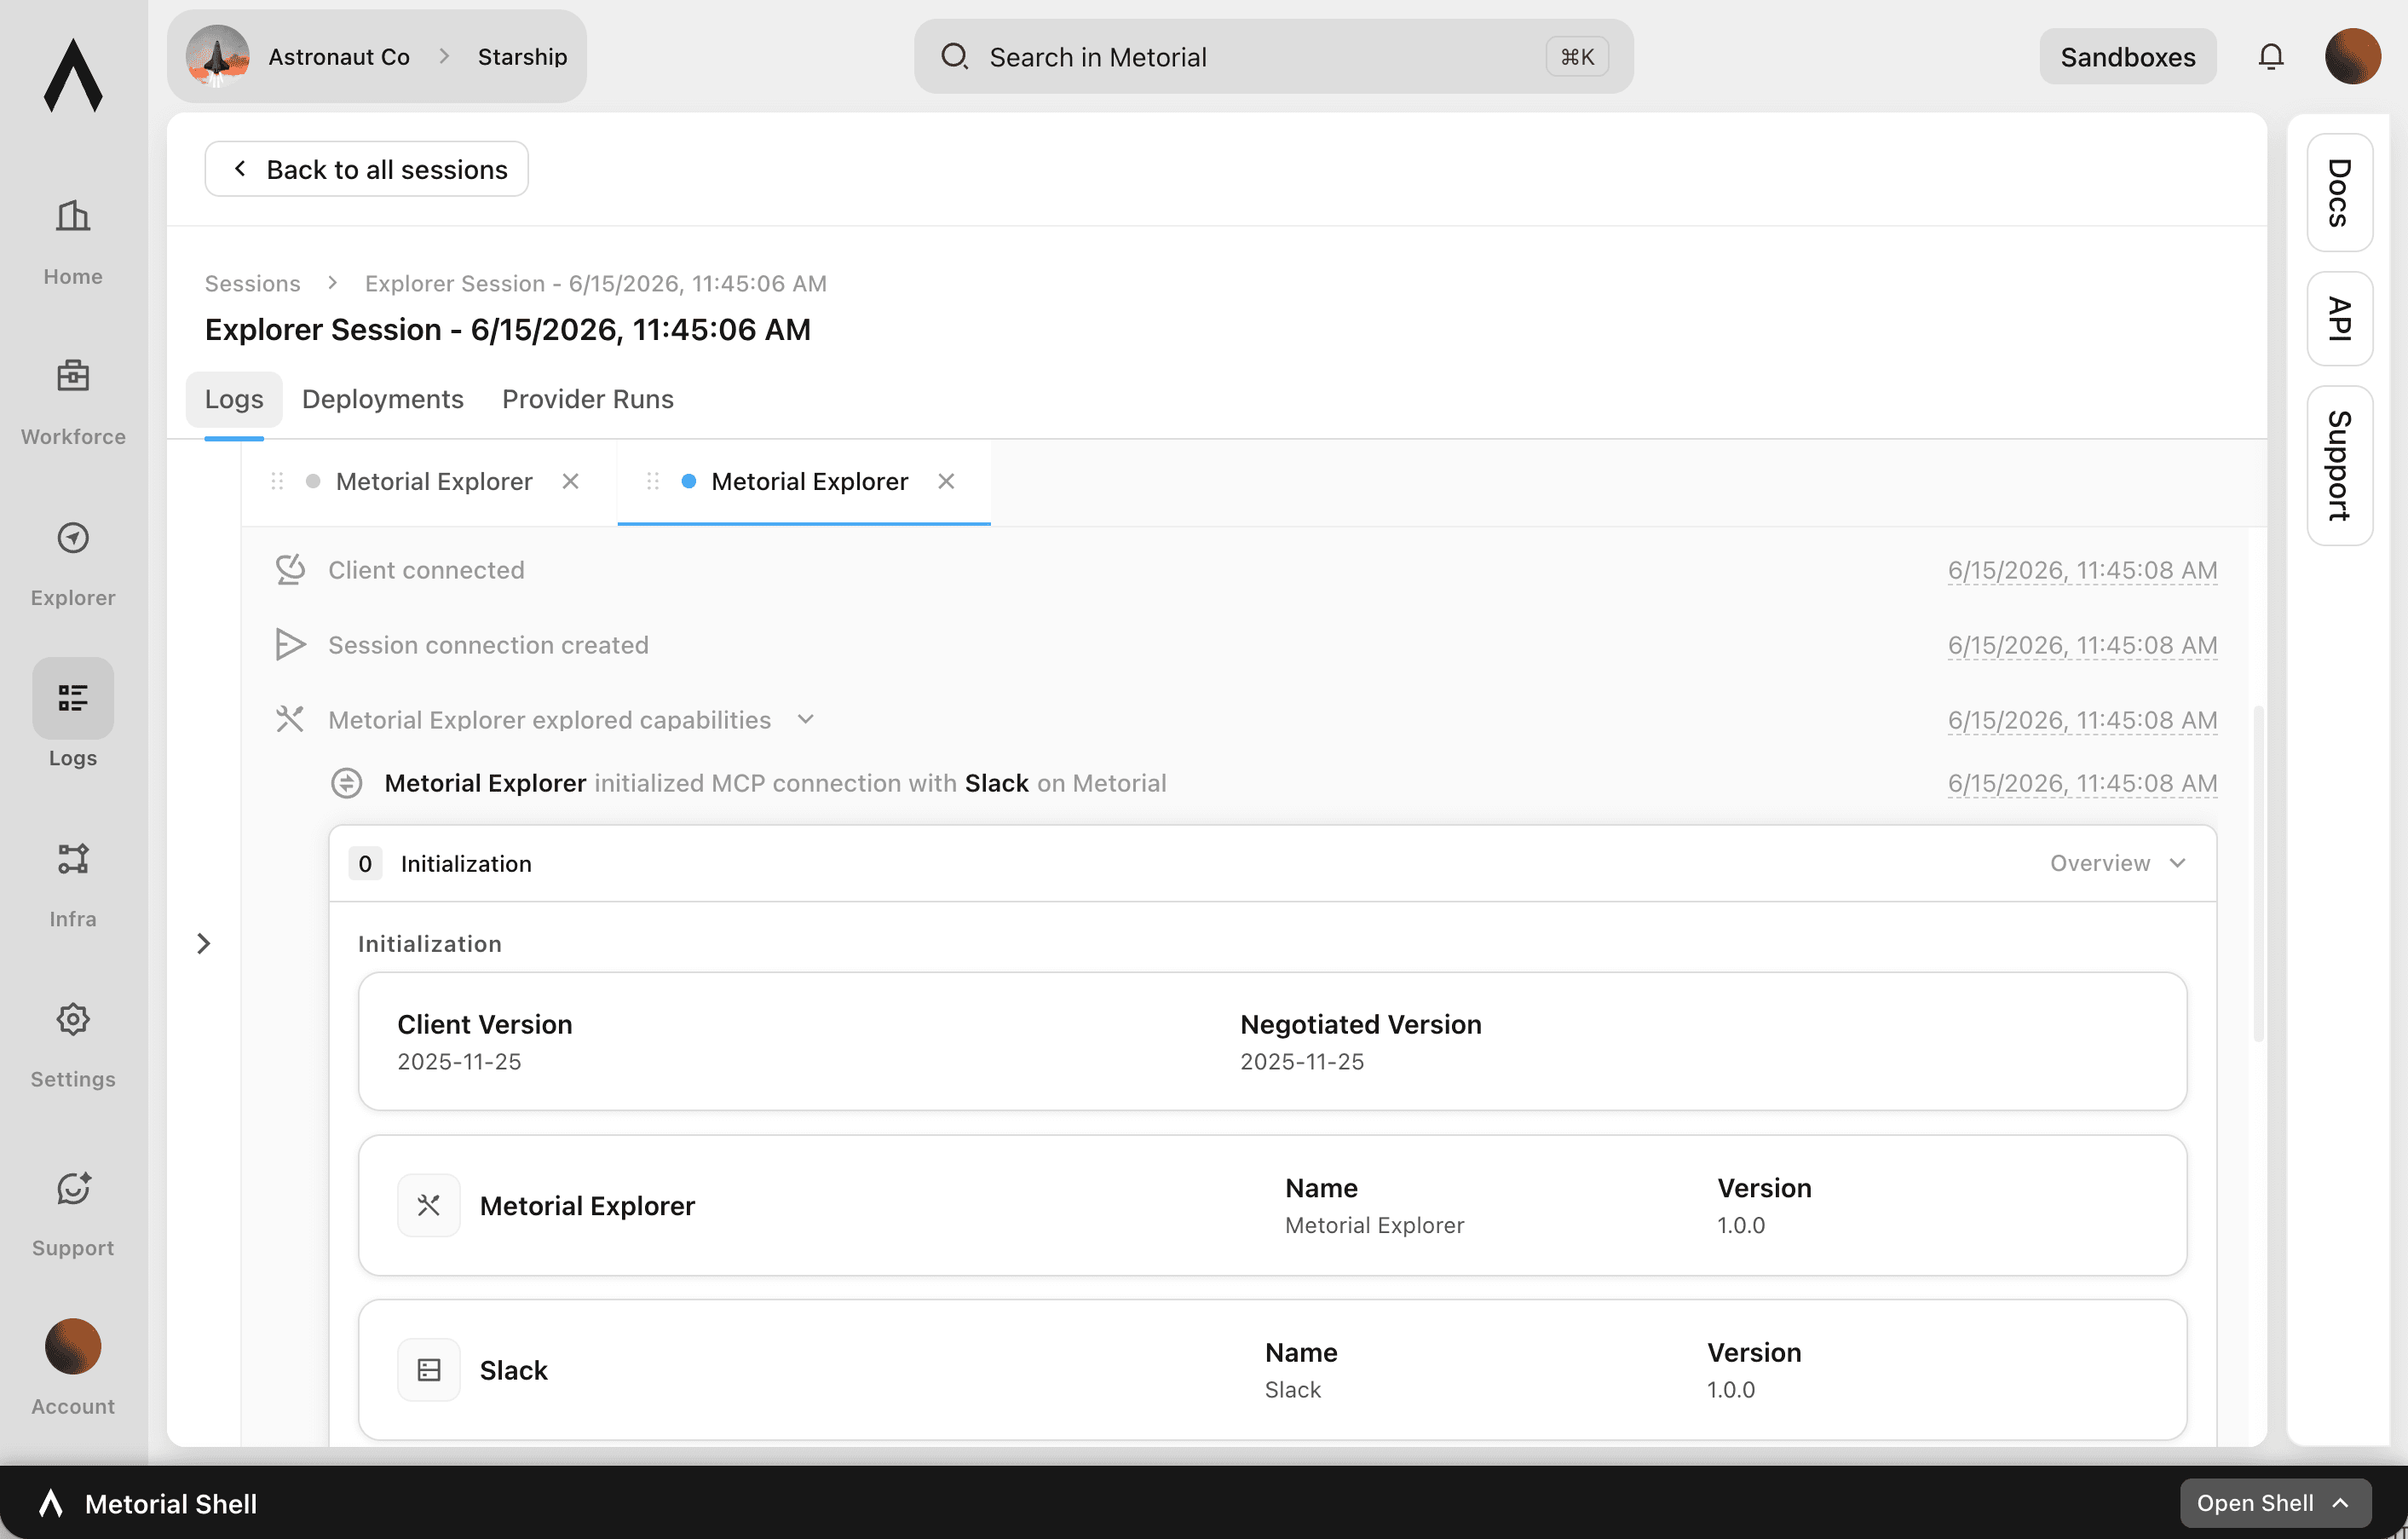Collapse Metorial Explorer explored capabilities chevron
2408x1539 pixels.
[x=806, y=719]
